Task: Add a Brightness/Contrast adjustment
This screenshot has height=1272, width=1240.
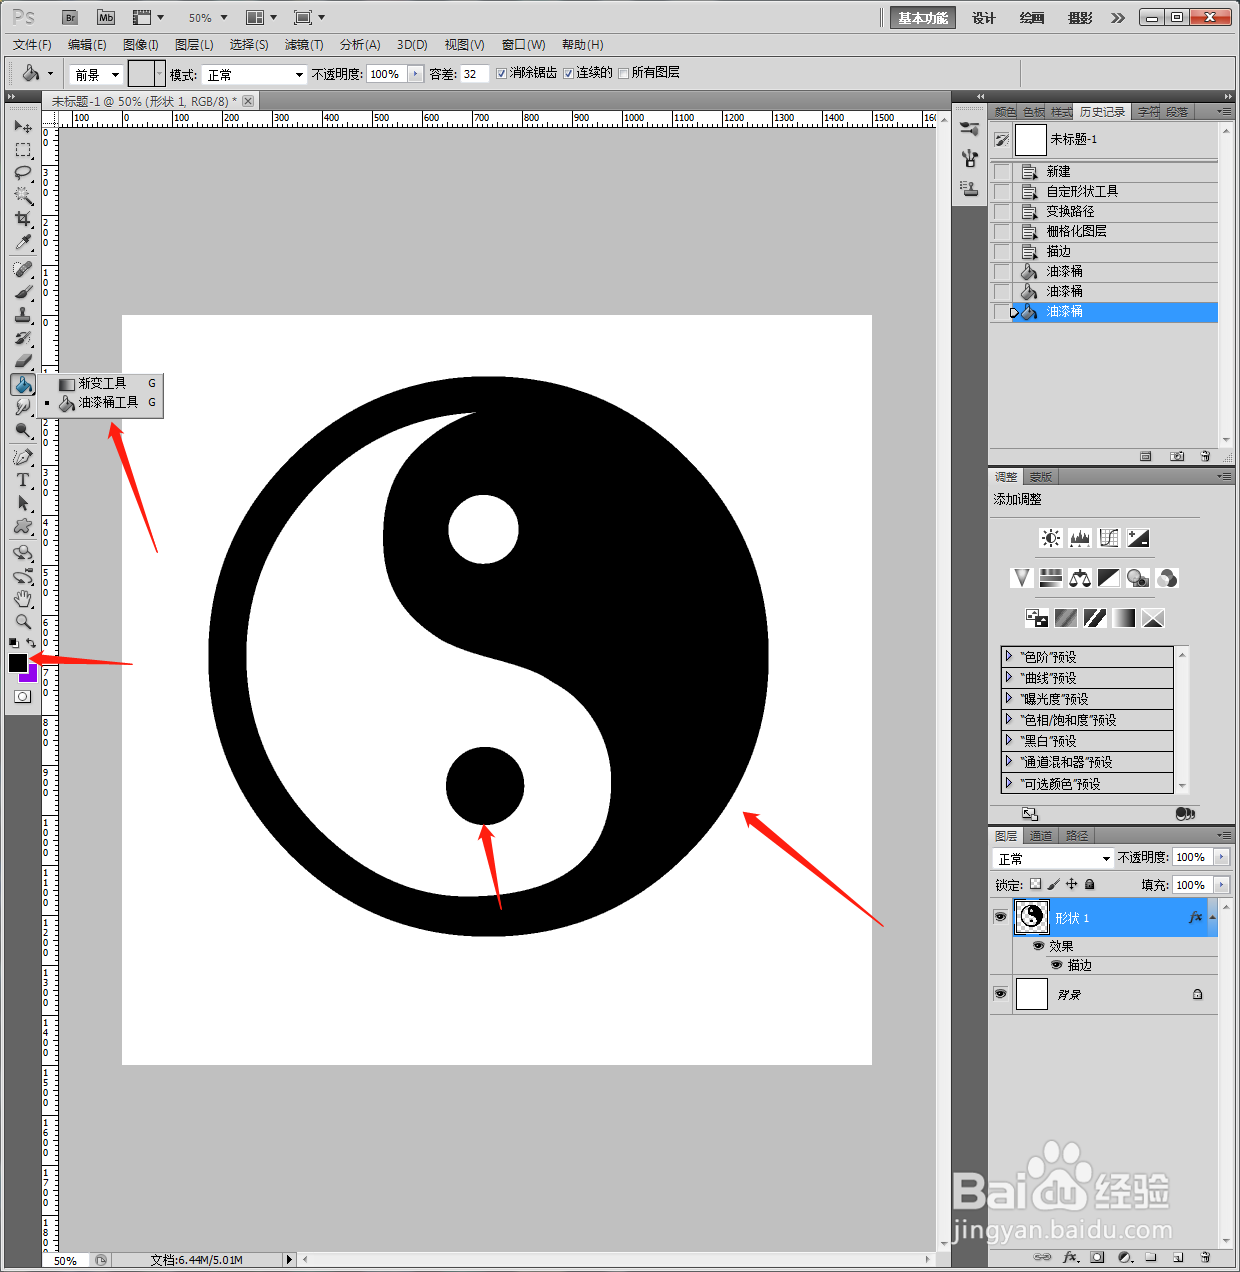Action: pos(1051,538)
